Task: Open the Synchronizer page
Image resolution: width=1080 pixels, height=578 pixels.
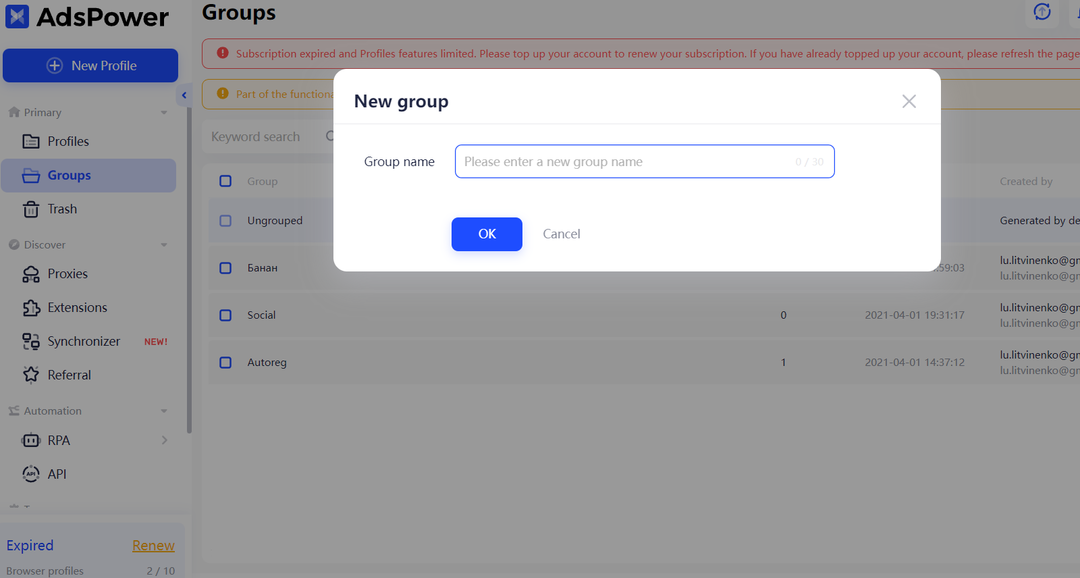Action: click(88, 341)
